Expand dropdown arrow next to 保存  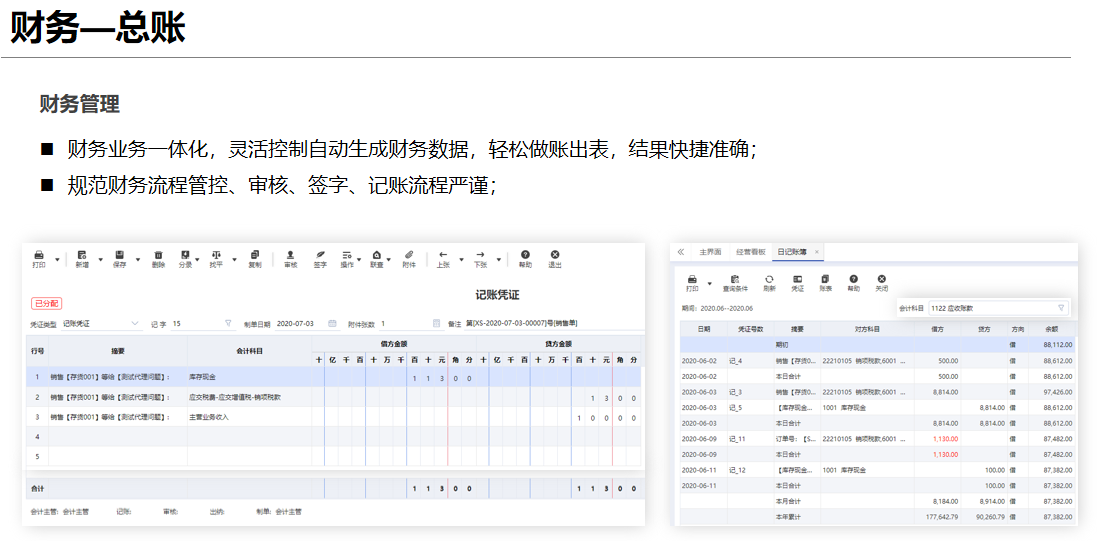click(x=137, y=260)
